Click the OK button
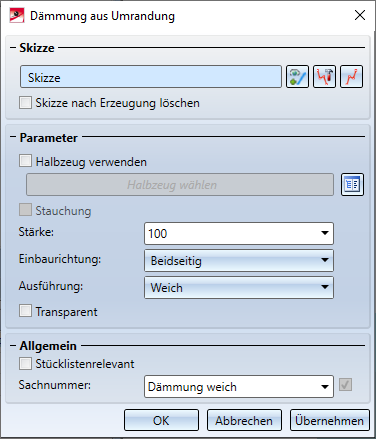 [x=161, y=420]
